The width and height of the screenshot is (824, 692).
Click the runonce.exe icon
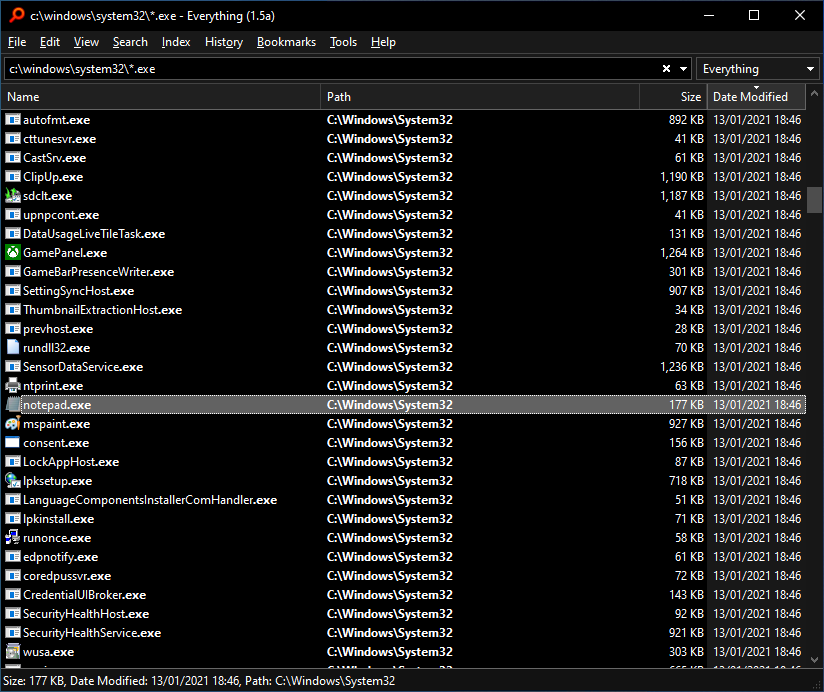13,538
